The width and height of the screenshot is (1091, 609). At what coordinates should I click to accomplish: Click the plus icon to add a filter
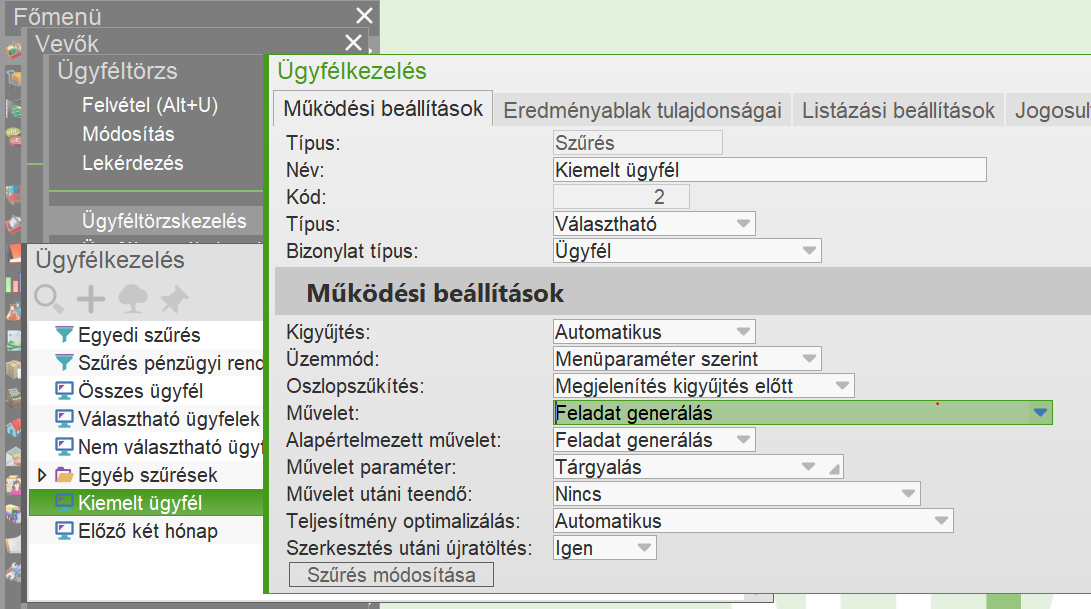click(91, 298)
